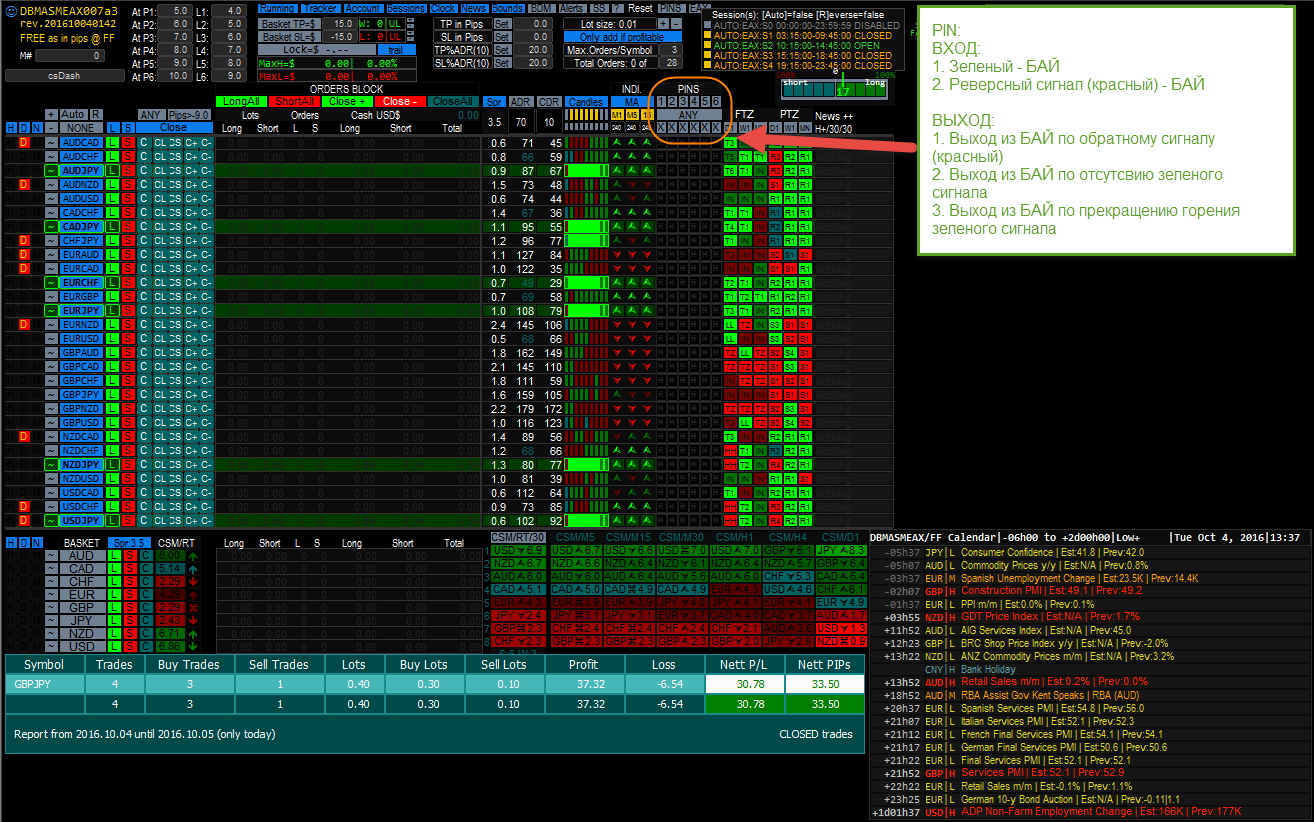Open the ANY selector beside Pips>-9.0
Viewport: 1314px width, 822px height.
coord(152,114)
